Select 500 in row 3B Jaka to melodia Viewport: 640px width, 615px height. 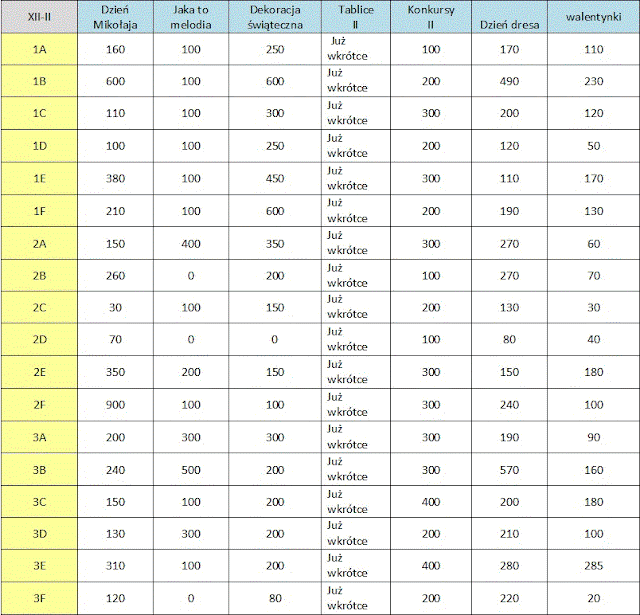pyautogui.click(x=191, y=470)
